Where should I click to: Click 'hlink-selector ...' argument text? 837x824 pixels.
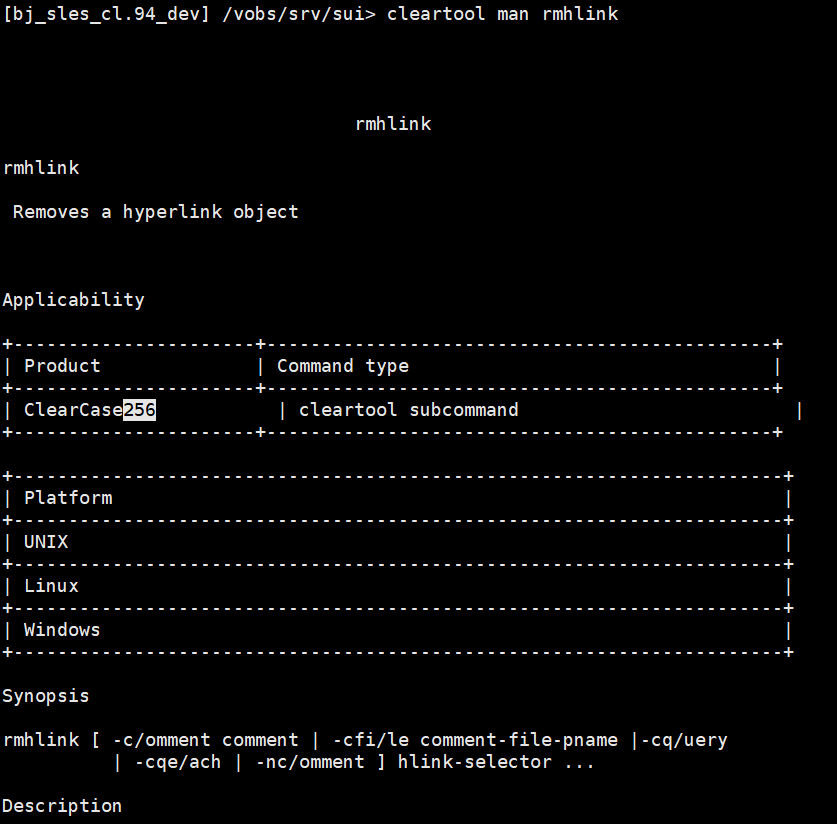tap(495, 762)
